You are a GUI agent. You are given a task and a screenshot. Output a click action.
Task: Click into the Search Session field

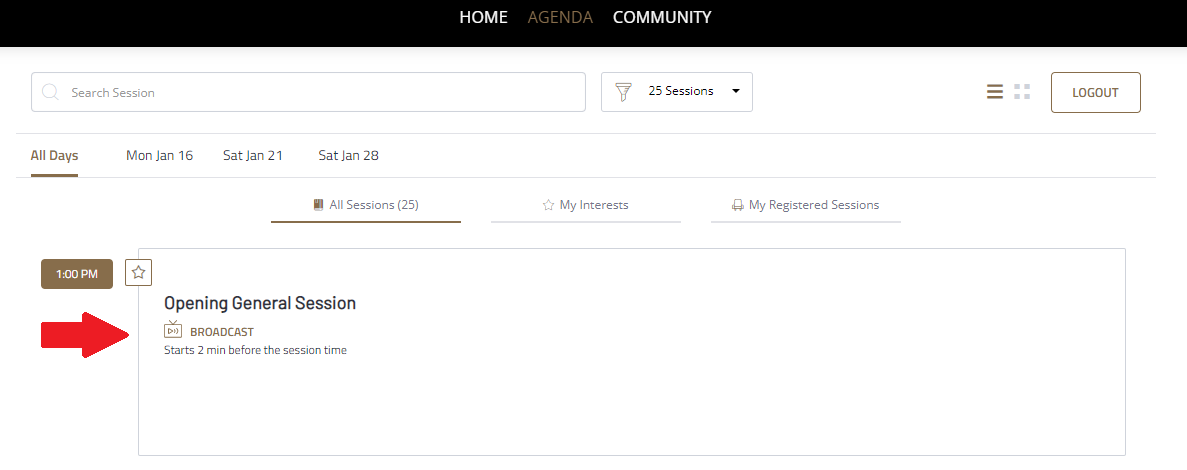click(x=308, y=92)
